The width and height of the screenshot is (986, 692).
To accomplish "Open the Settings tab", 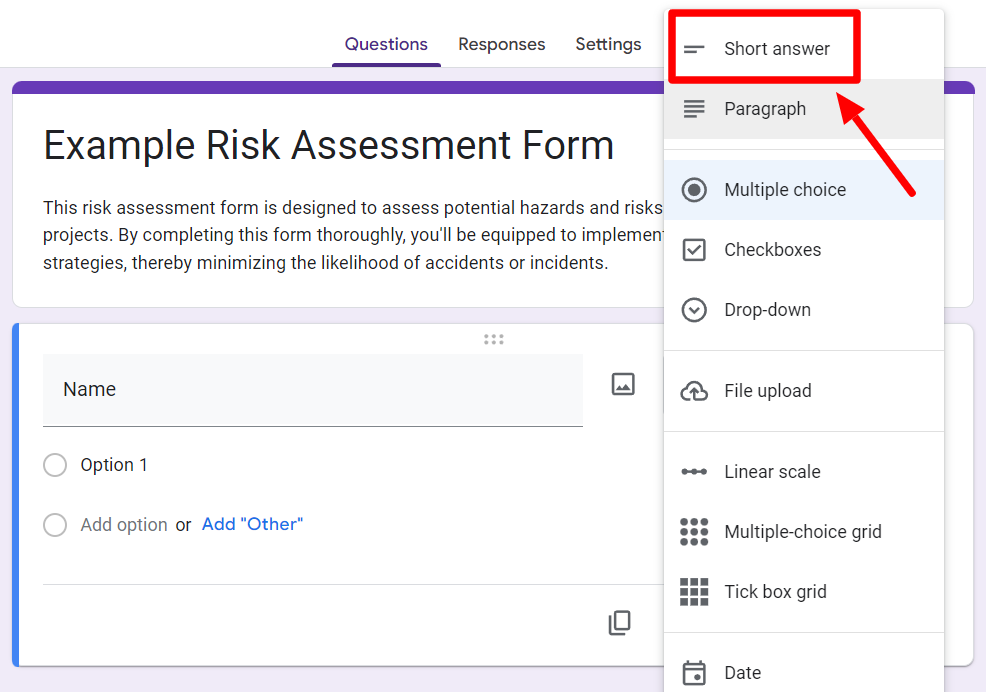I will pyautogui.click(x=608, y=45).
